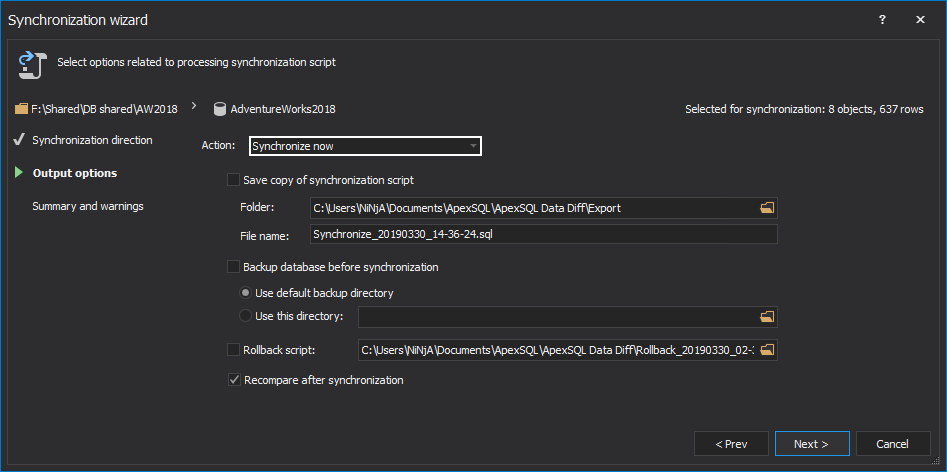Uncheck Recompare after synchronization
Screen dimensions: 947x472
234,380
